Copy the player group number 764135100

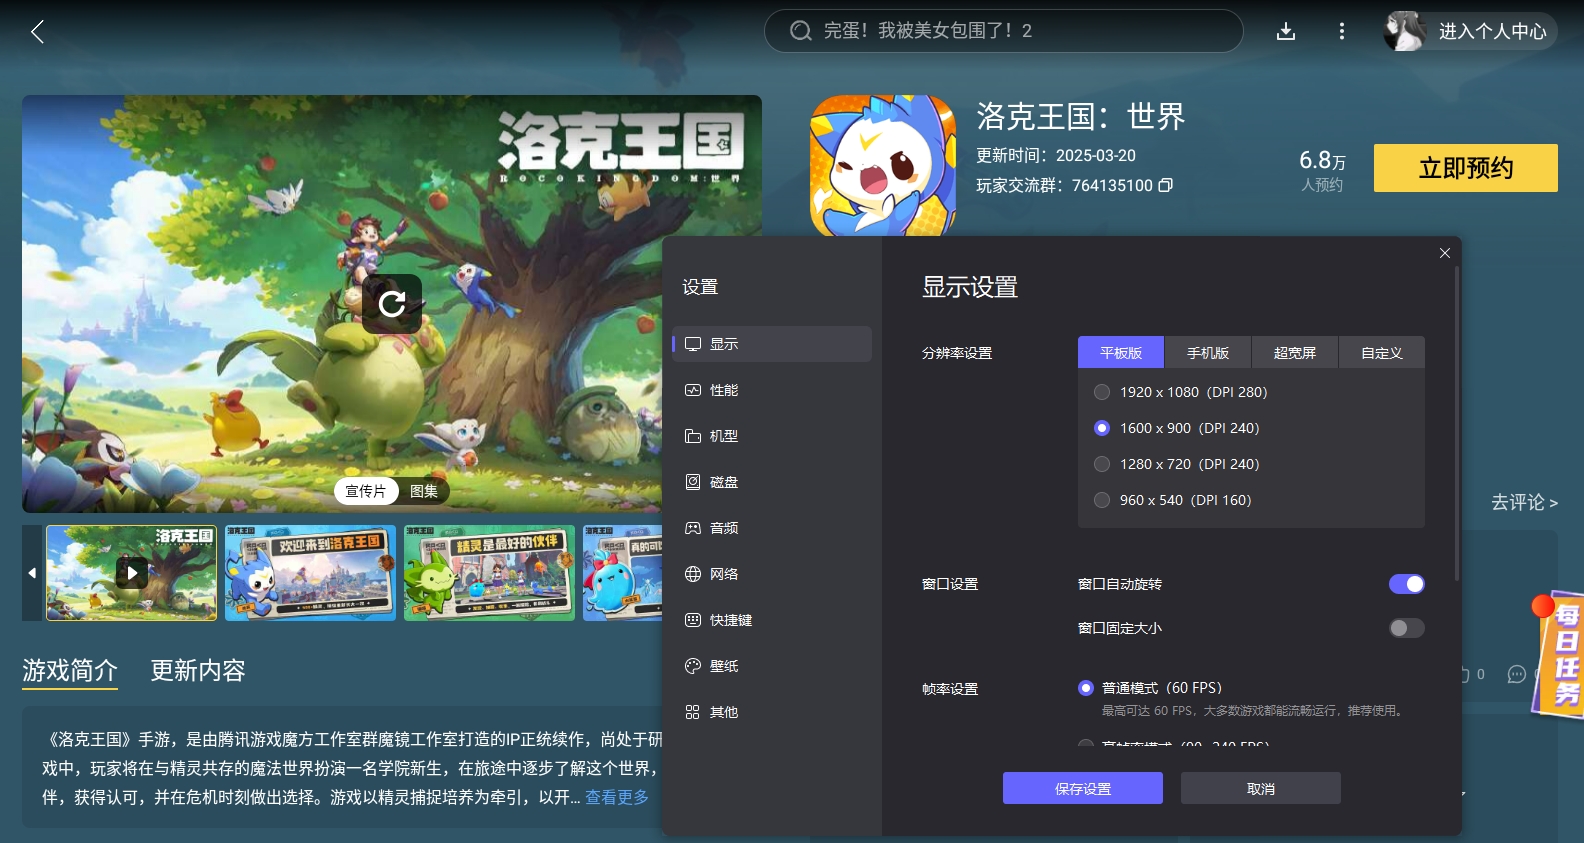[x=1165, y=185]
